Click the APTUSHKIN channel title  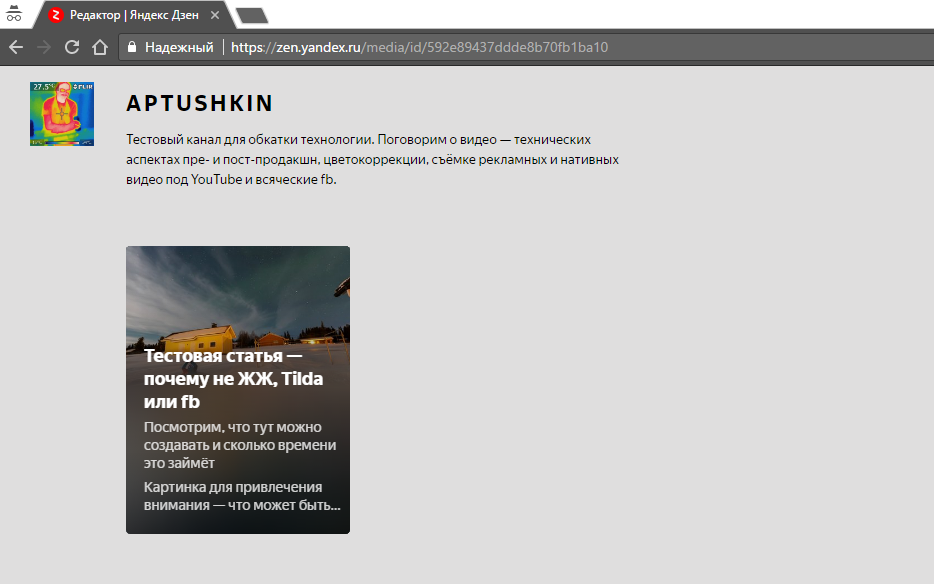tap(200, 103)
